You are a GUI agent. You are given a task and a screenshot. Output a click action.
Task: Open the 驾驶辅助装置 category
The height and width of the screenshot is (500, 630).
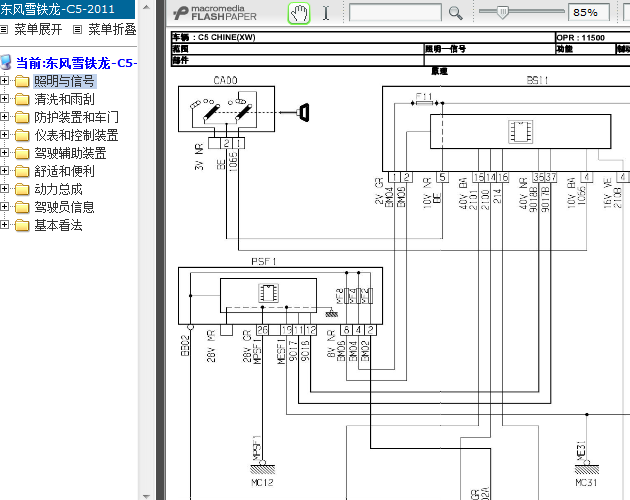pyautogui.click(x=70, y=154)
